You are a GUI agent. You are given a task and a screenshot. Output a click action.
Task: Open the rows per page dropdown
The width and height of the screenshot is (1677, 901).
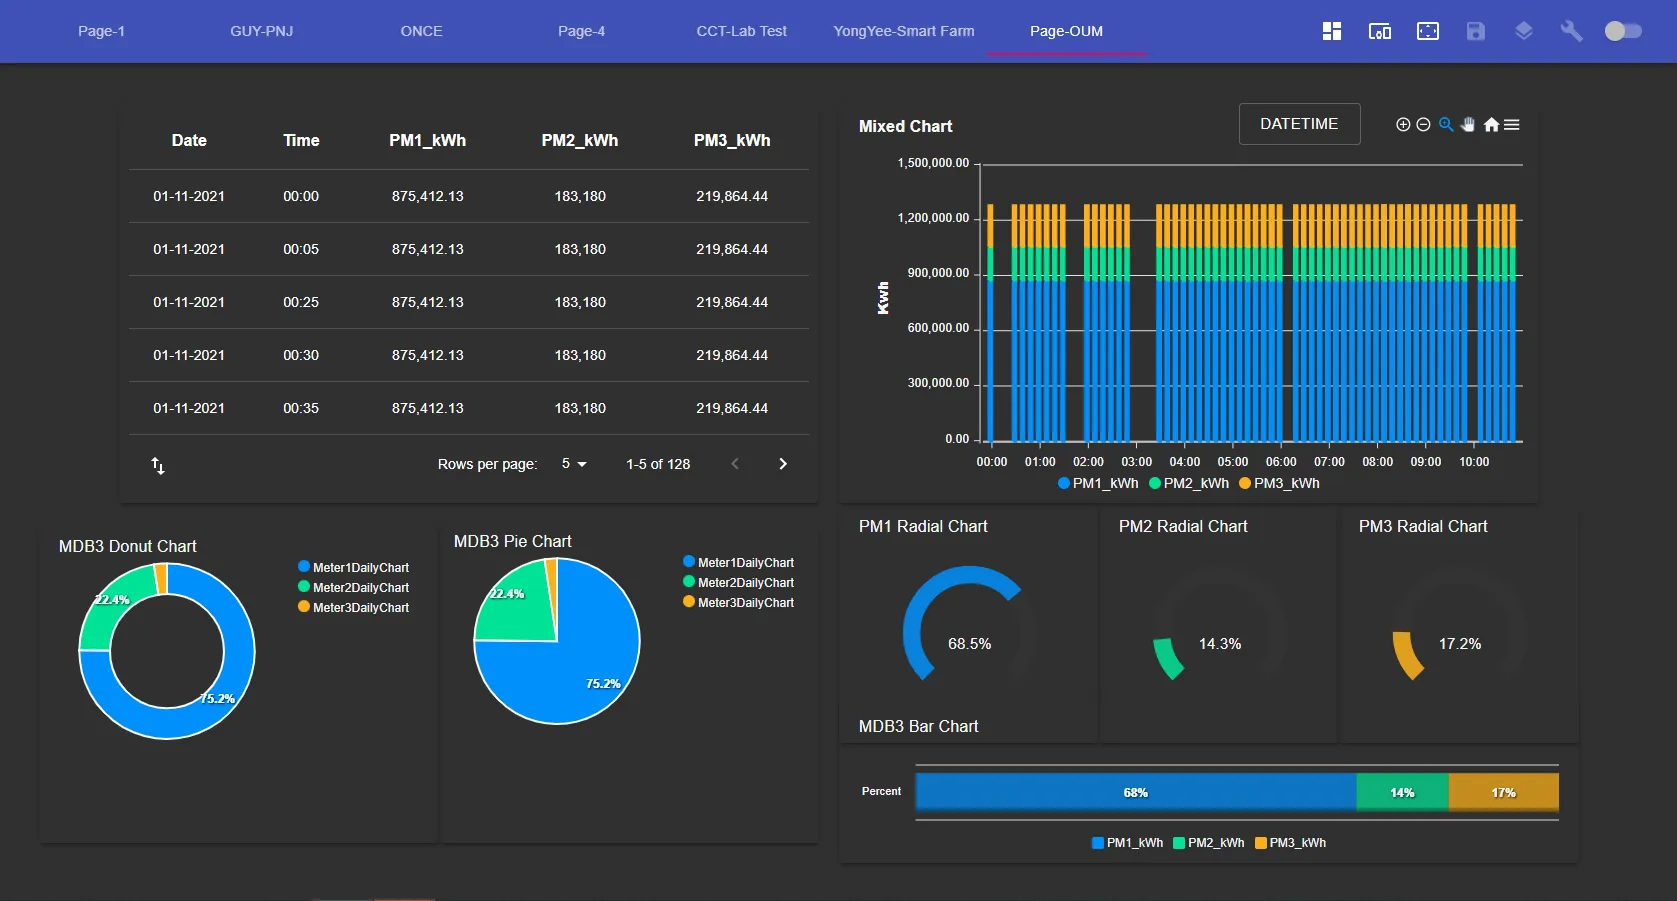(x=574, y=464)
